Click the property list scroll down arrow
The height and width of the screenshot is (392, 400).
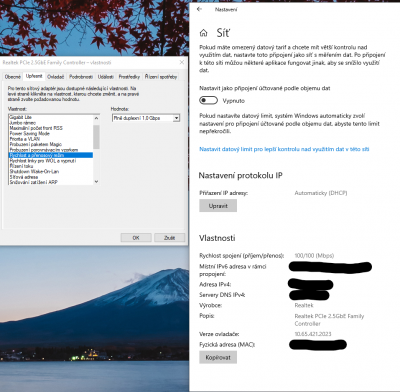(96, 182)
